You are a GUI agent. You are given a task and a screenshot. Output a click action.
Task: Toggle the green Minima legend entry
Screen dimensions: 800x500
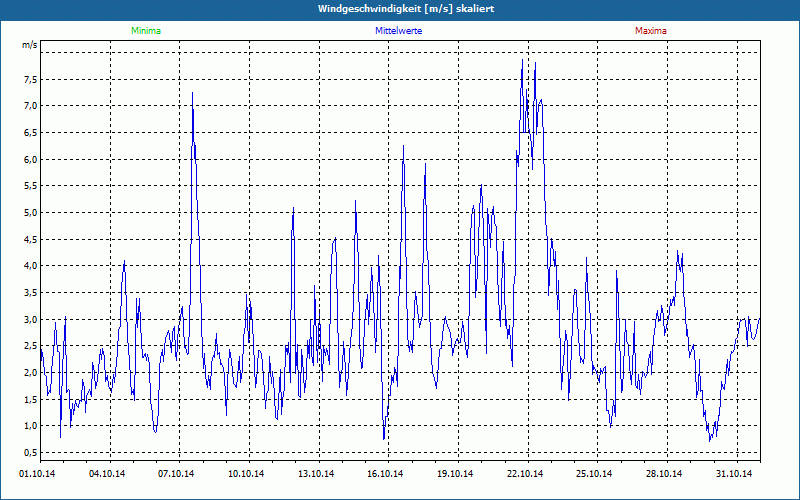click(x=145, y=31)
